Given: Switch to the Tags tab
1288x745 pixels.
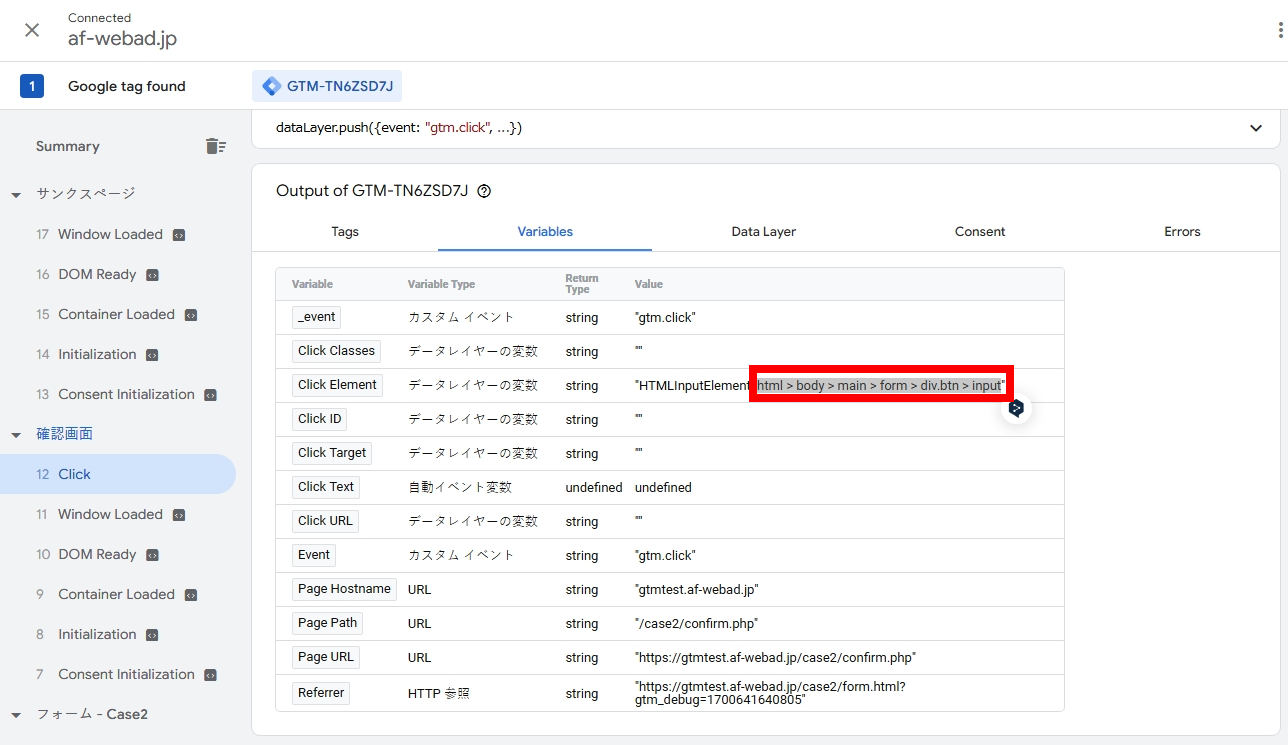Looking at the screenshot, I should point(345,231).
